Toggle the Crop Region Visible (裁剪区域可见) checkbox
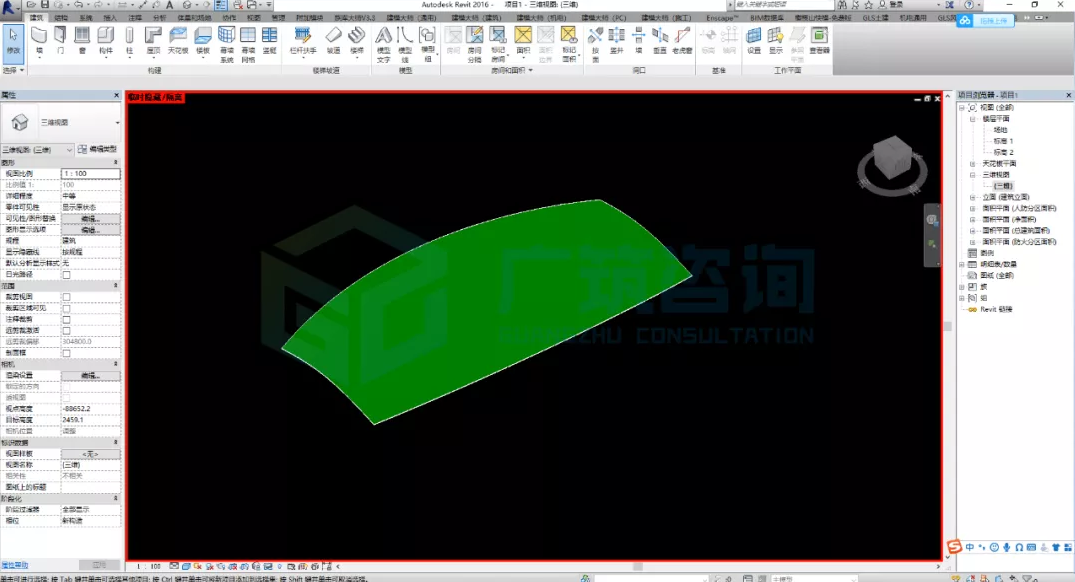This screenshot has width=1075, height=582. tap(67, 308)
